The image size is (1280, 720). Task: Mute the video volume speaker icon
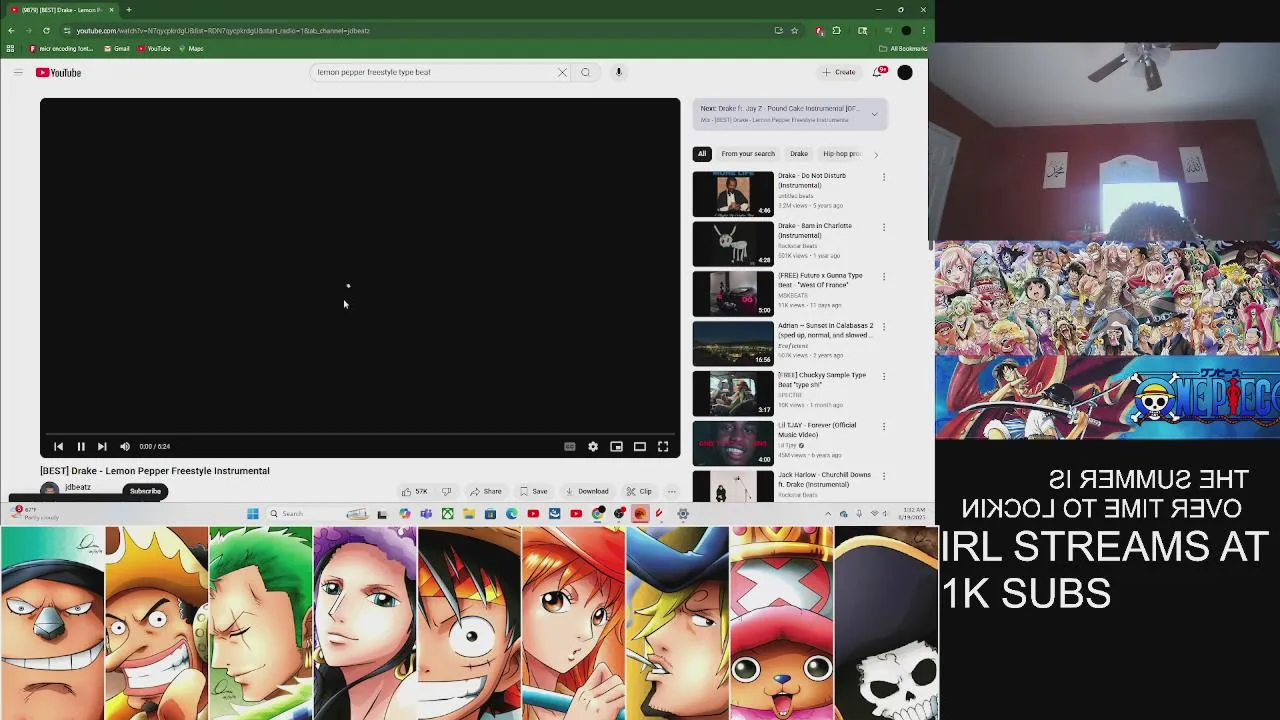125,447
